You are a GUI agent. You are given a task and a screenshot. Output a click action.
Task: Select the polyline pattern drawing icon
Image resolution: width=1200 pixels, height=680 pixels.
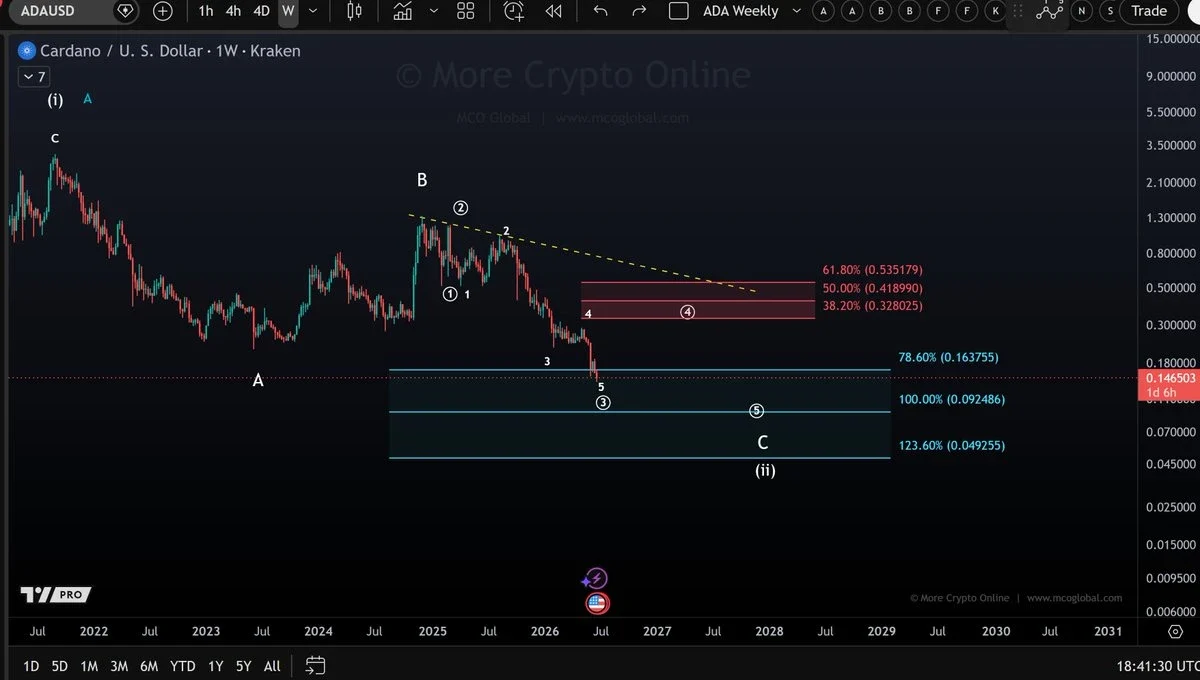coord(1049,11)
